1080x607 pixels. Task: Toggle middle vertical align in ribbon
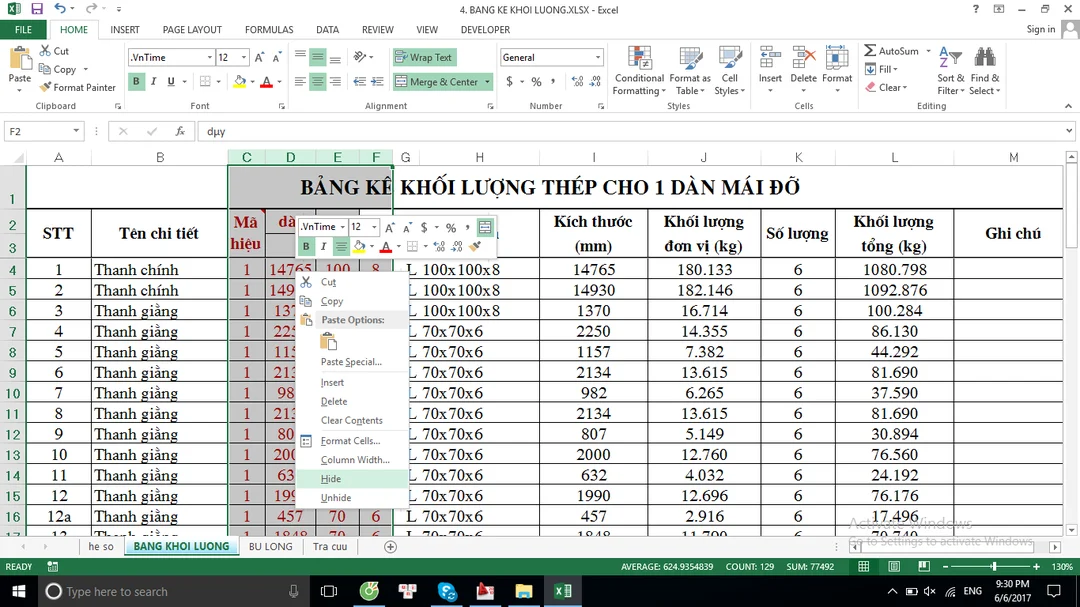point(318,57)
